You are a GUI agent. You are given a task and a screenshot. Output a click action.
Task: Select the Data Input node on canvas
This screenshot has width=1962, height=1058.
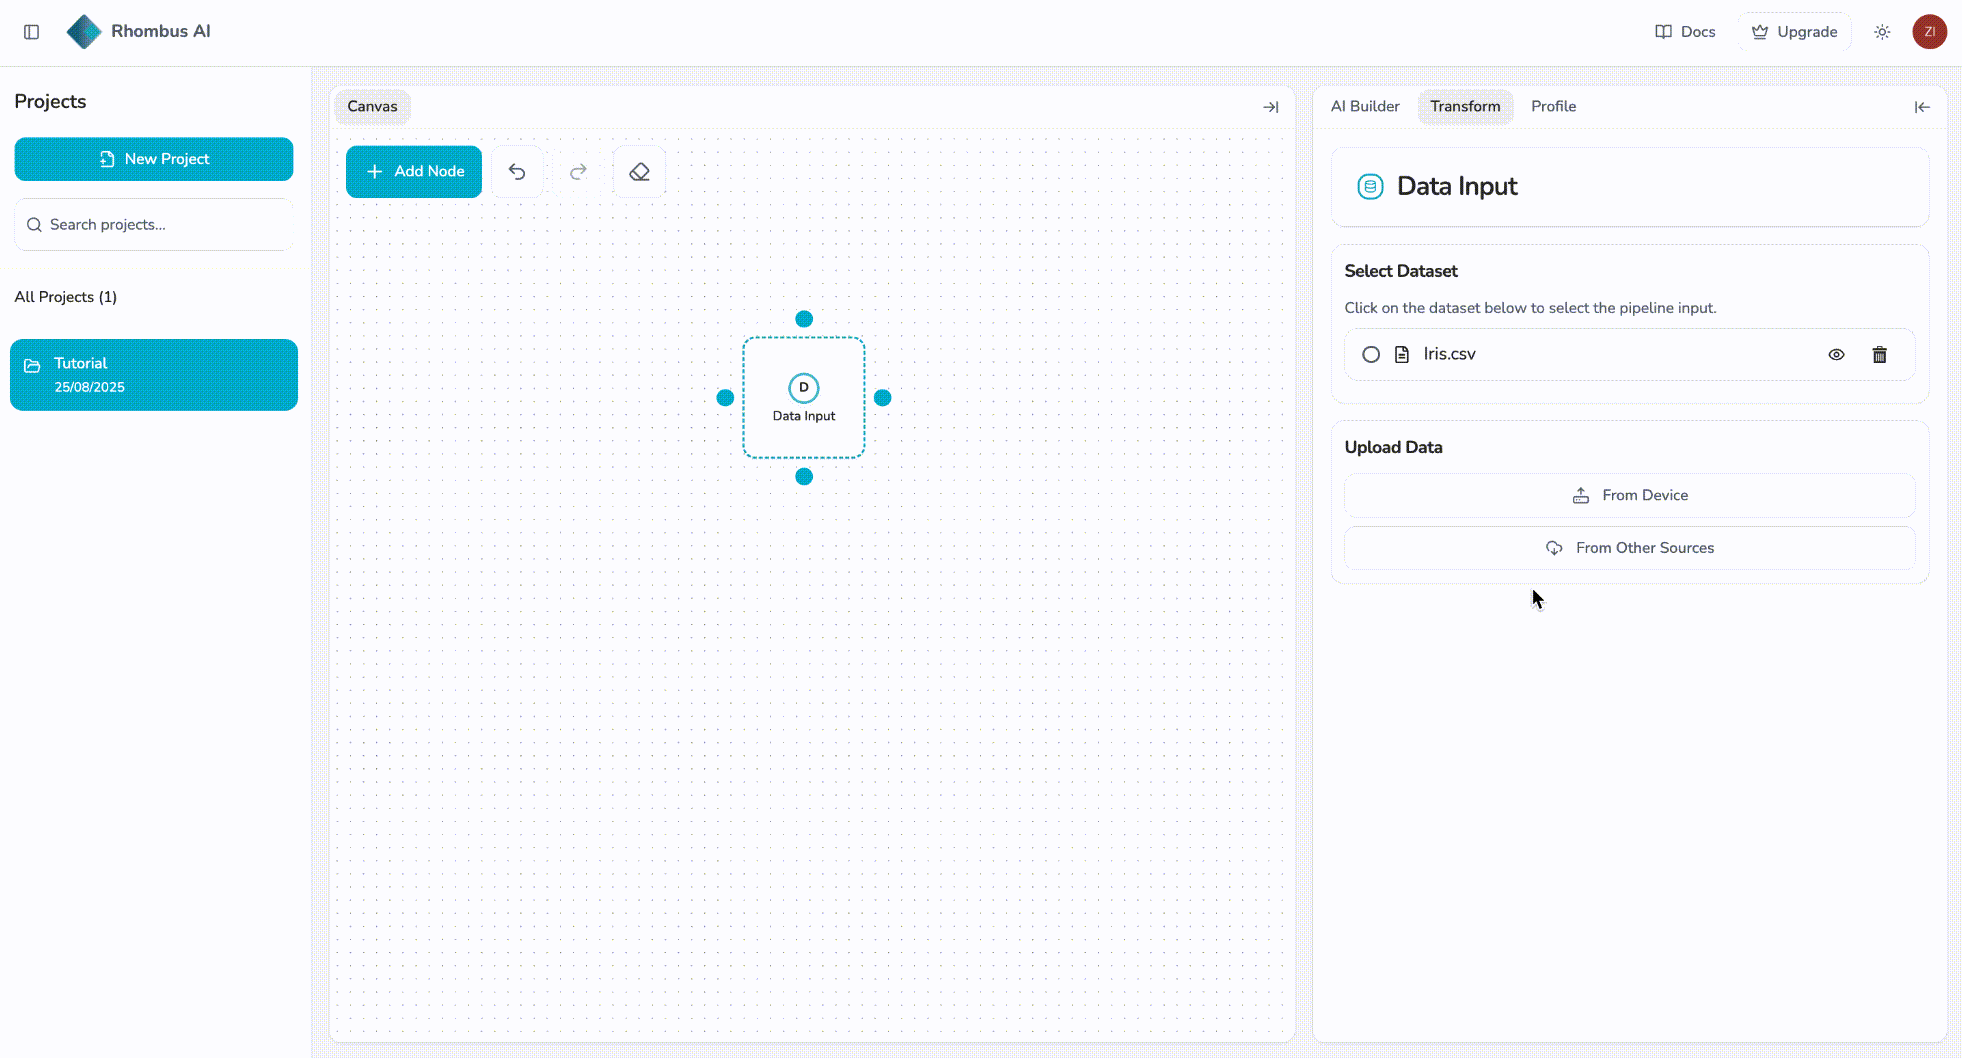(804, 398)
